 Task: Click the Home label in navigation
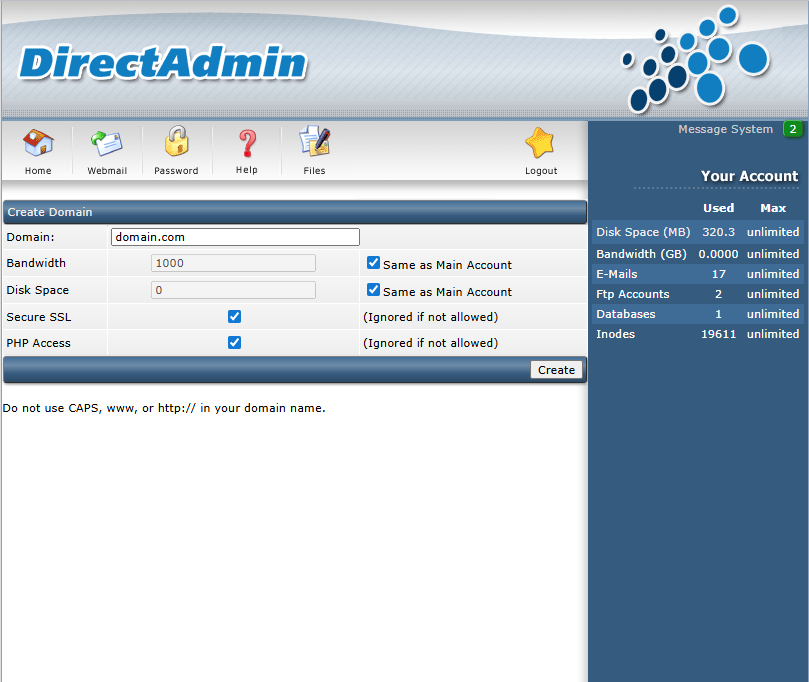point(38,171)
